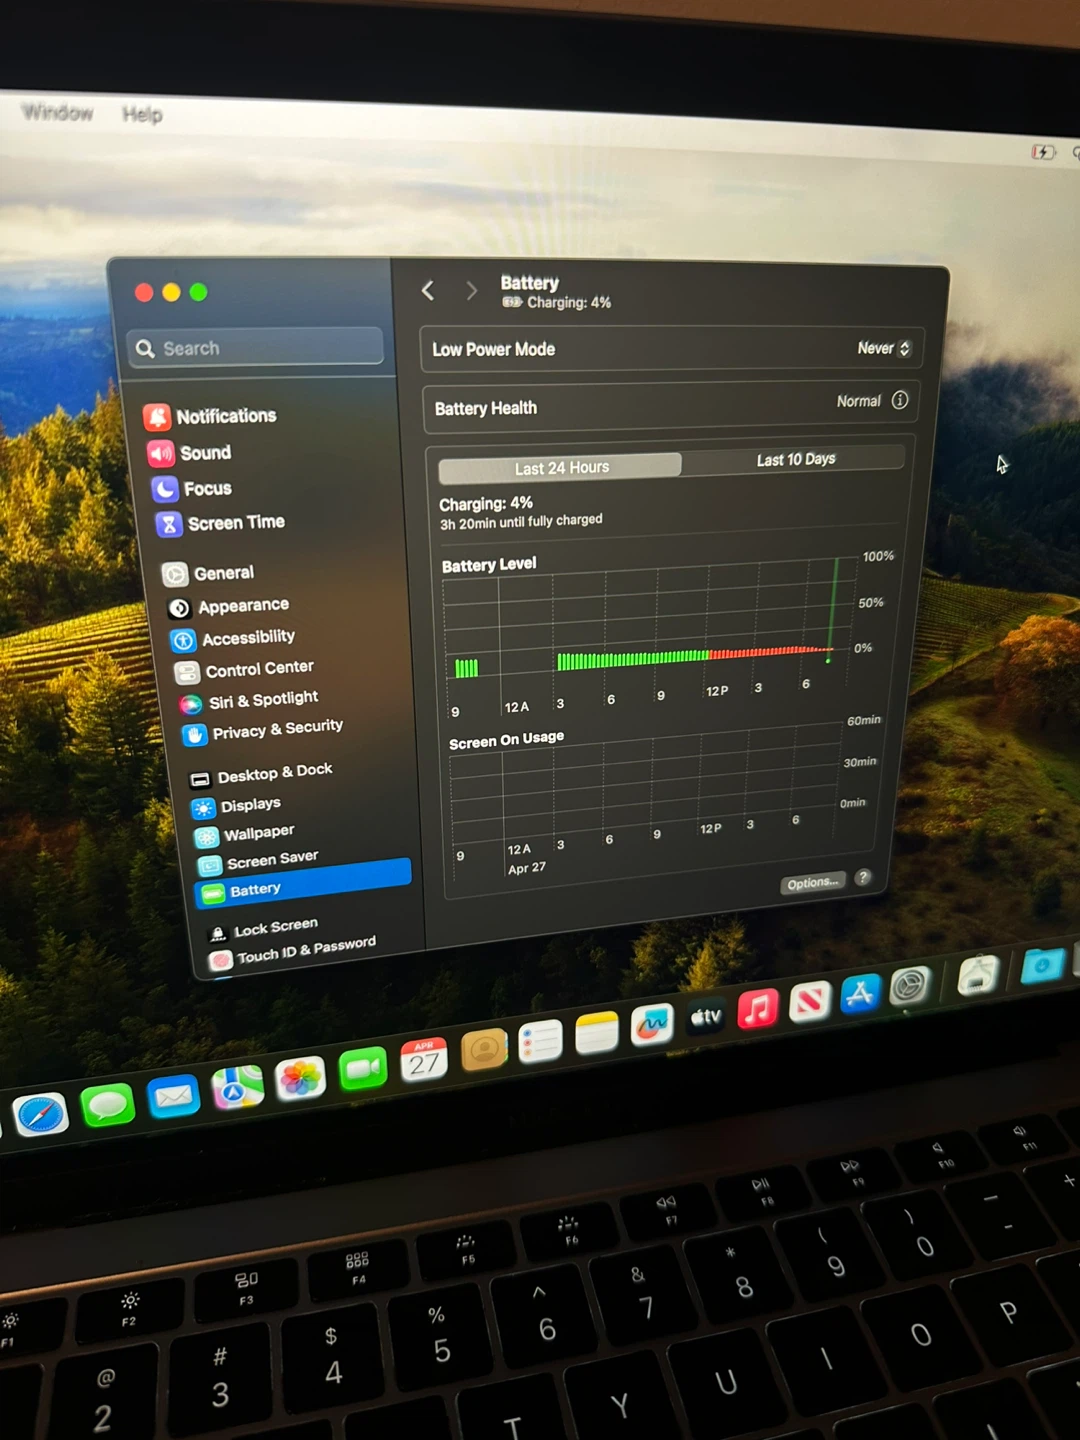Click the Search field in System Settings
Viewport: 1080px width, 1440px height.
(x=257, y=347)
